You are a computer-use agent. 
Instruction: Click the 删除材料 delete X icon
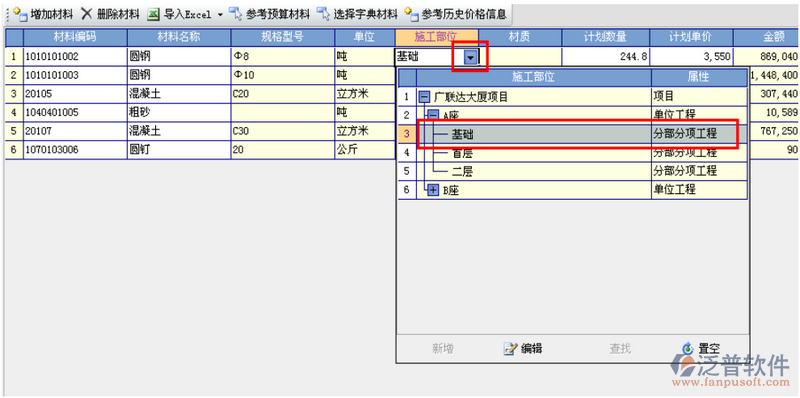tap(87, 14)
